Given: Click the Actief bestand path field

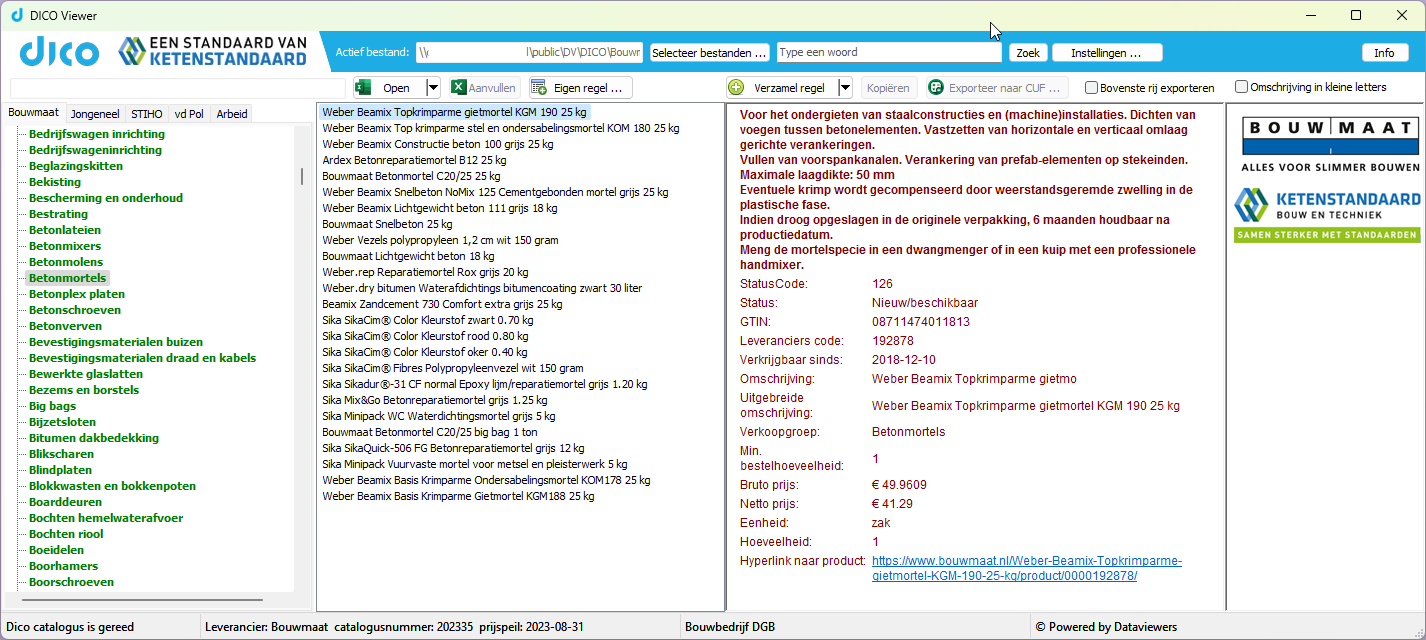Looking at the screenshot, I should (x=529, y=52).
